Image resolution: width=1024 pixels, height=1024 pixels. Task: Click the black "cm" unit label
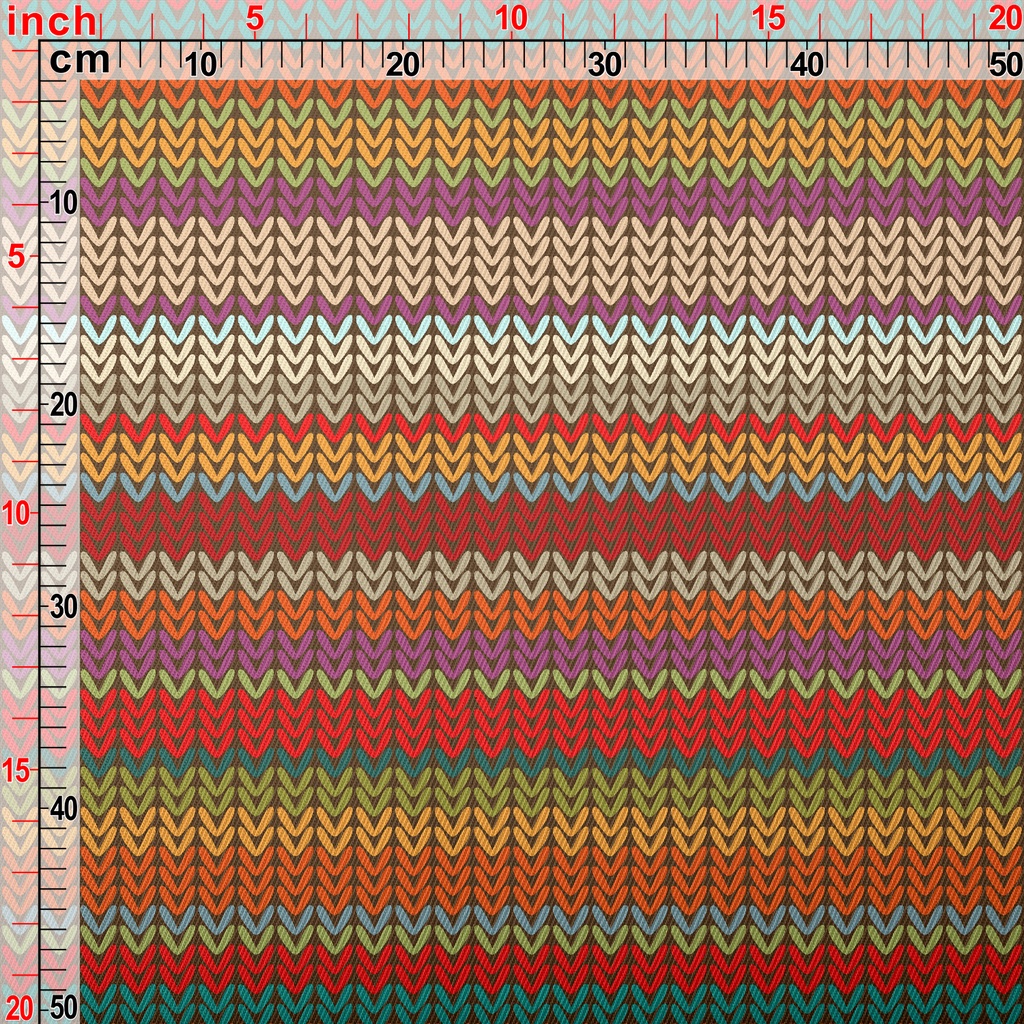80,62
